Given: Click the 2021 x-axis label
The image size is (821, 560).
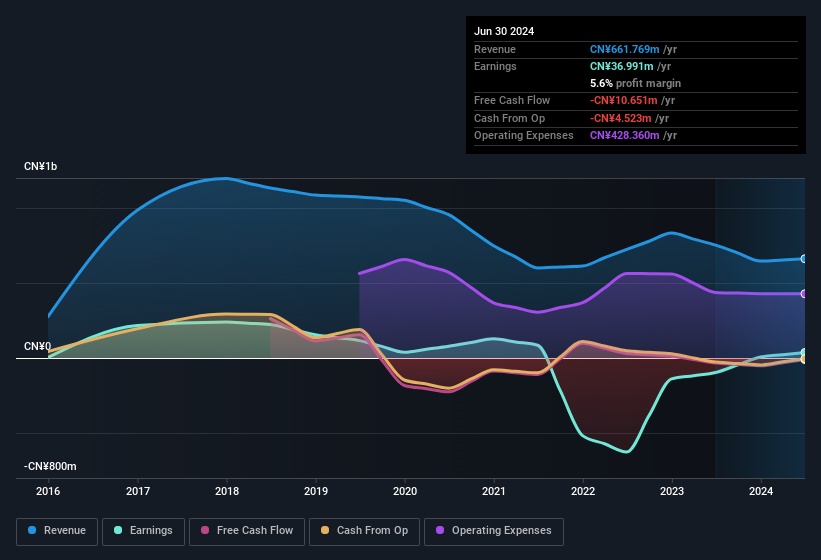Looking at the screenshot, I should (x=494, y=491).
